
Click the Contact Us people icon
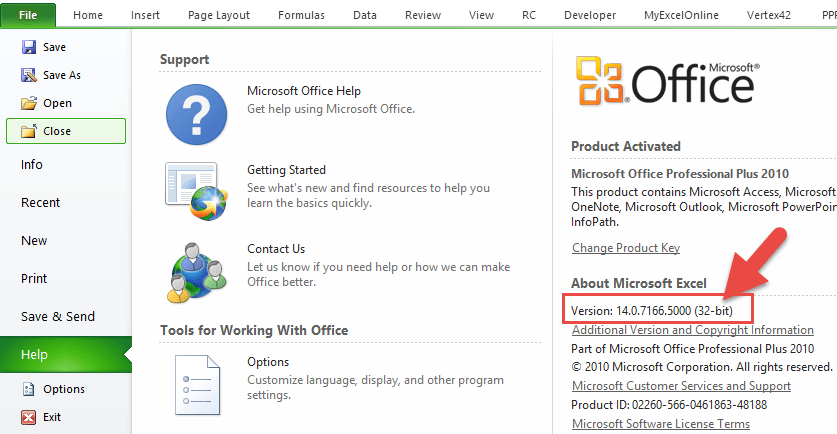[196, 272]
